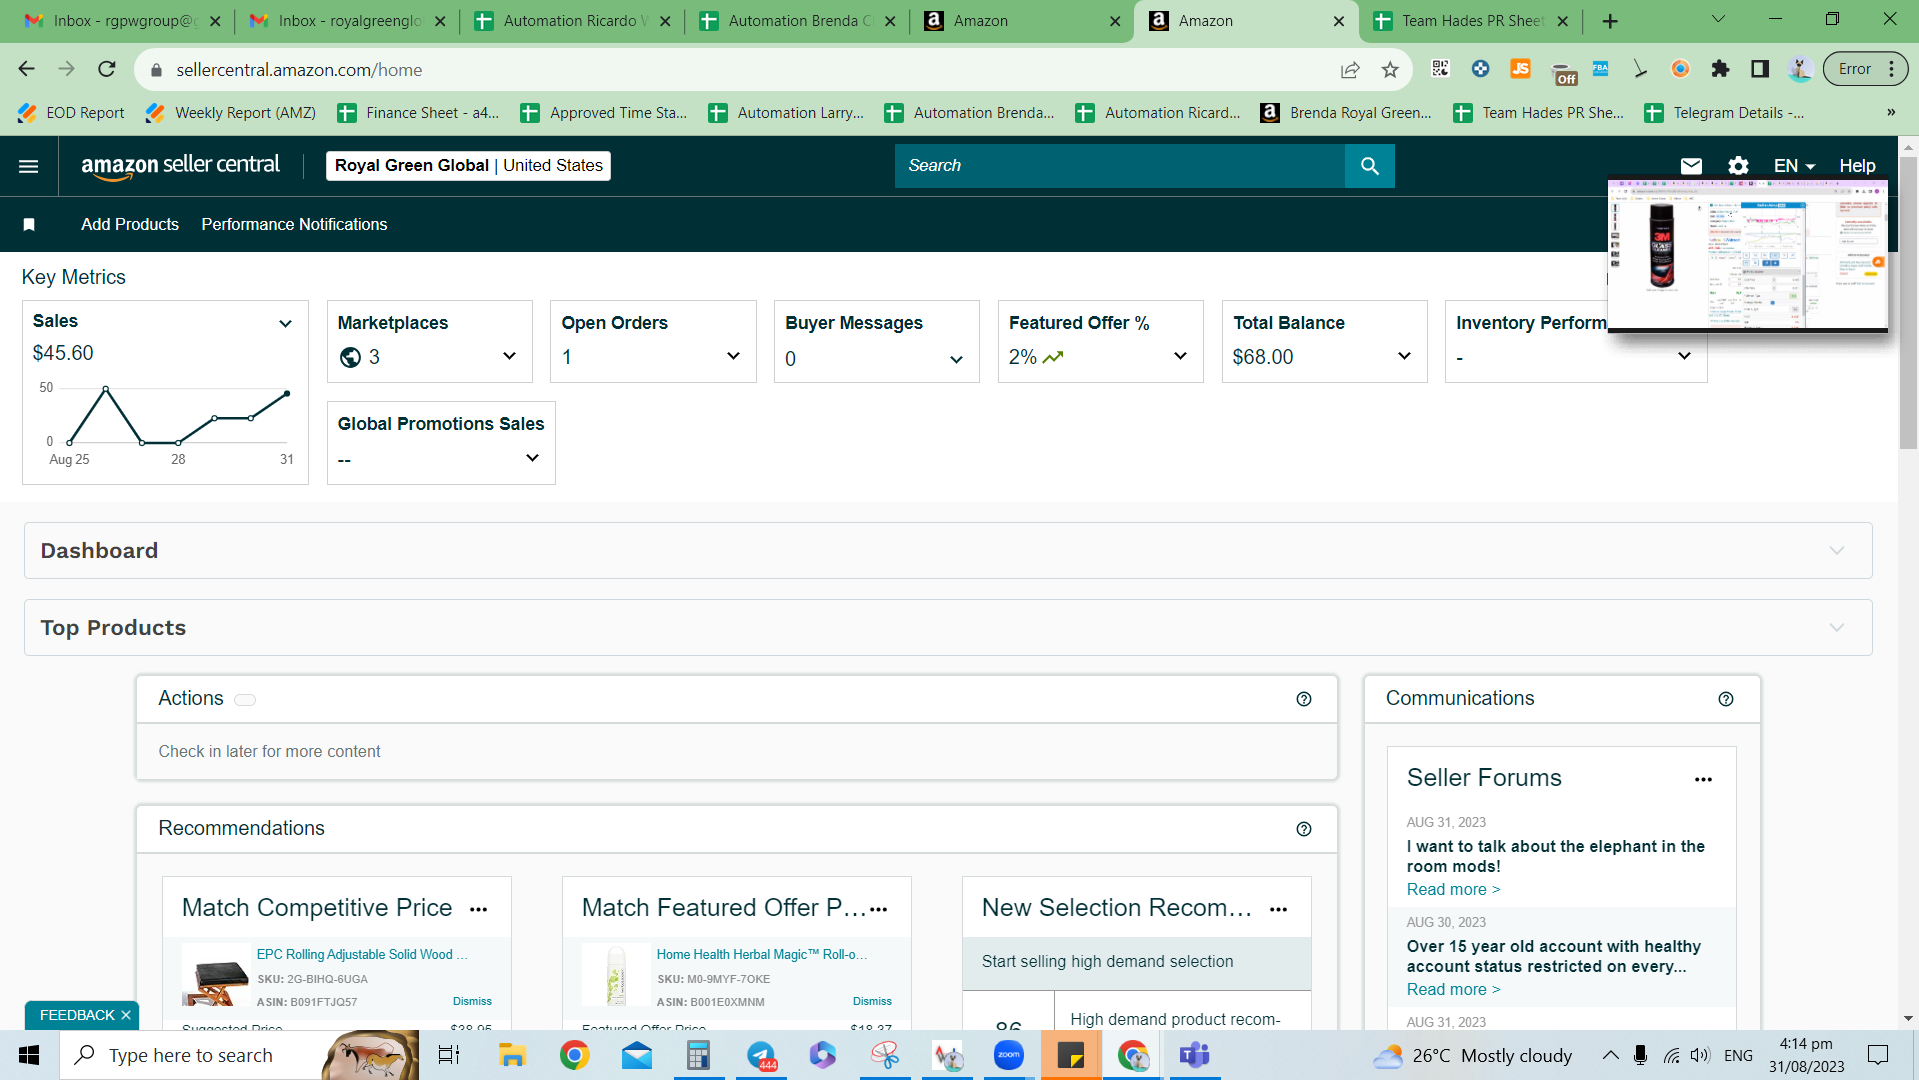Click the floating screenshot preview thumbnail
1919x1080 pixels.
point(1747,255)
